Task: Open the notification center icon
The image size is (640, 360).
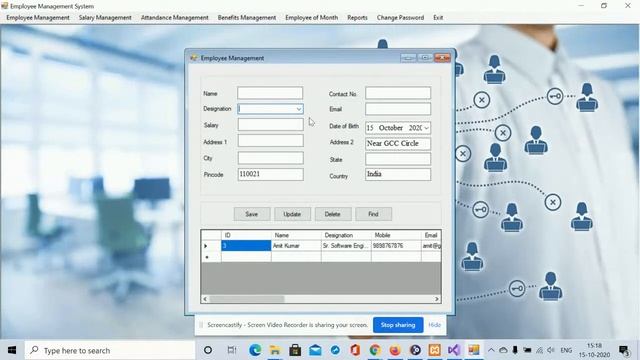Action: [x=624, y=350]
